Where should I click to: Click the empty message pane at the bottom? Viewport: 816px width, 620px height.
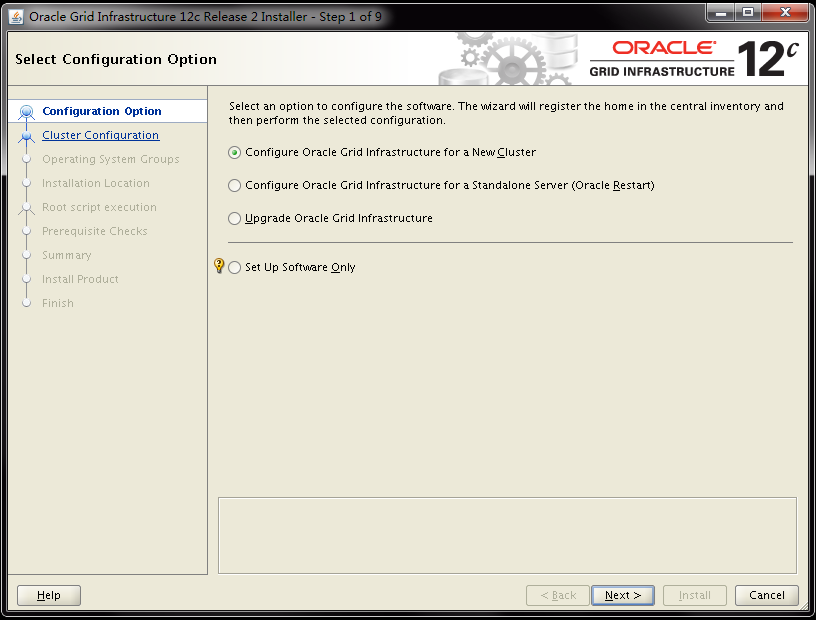coord(507,535)
